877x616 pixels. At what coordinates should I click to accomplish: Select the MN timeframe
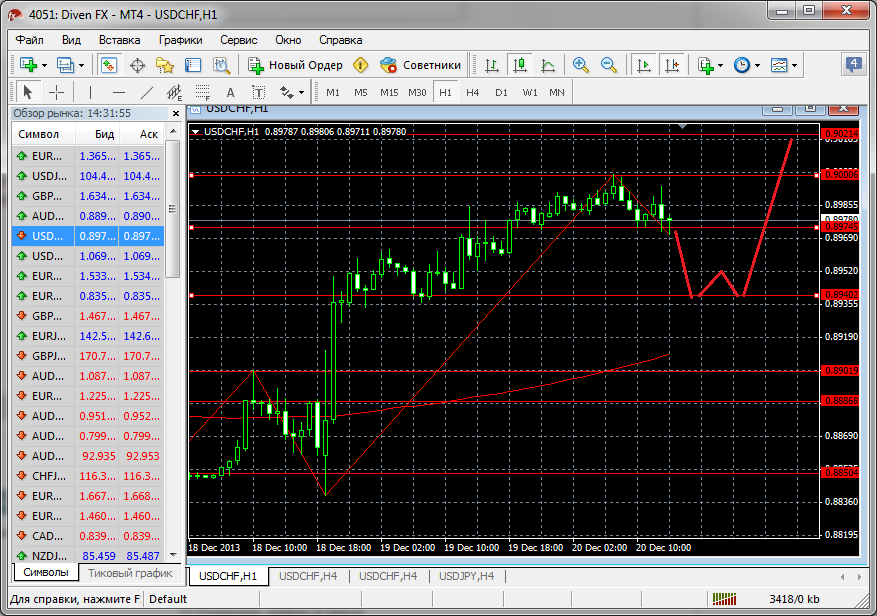557,92
